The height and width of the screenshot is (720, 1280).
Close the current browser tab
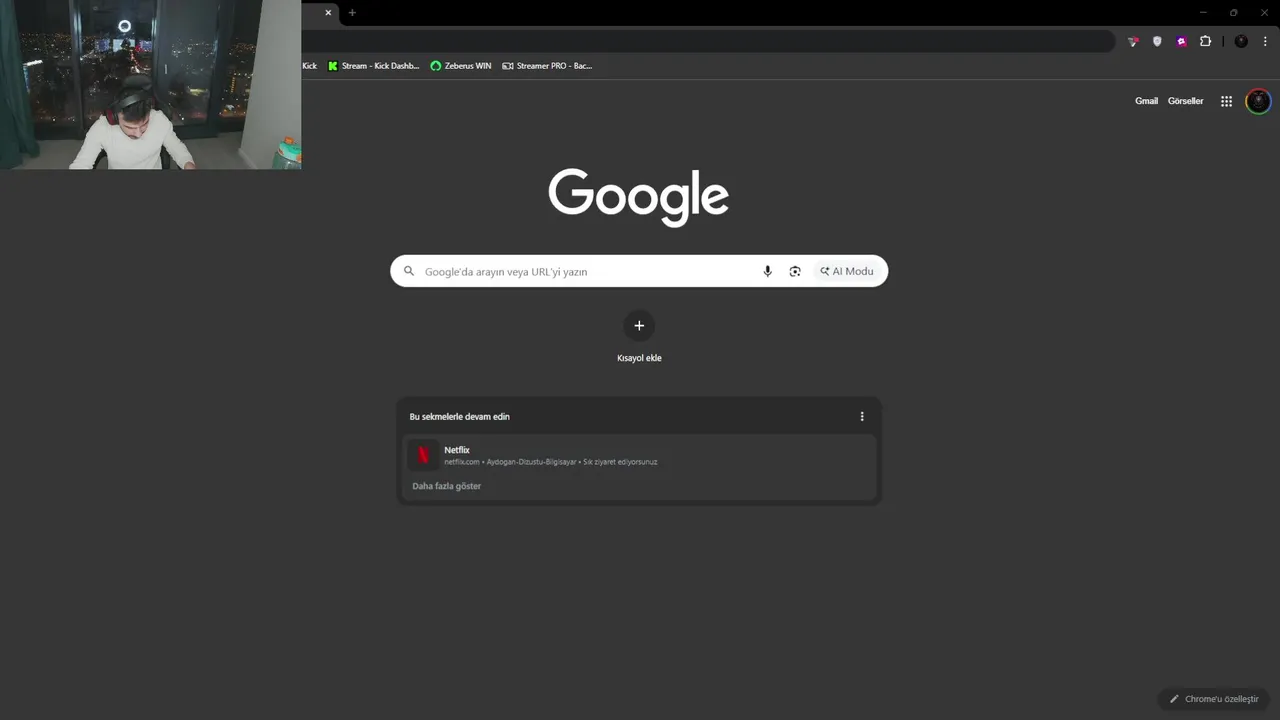pos(328,13)
